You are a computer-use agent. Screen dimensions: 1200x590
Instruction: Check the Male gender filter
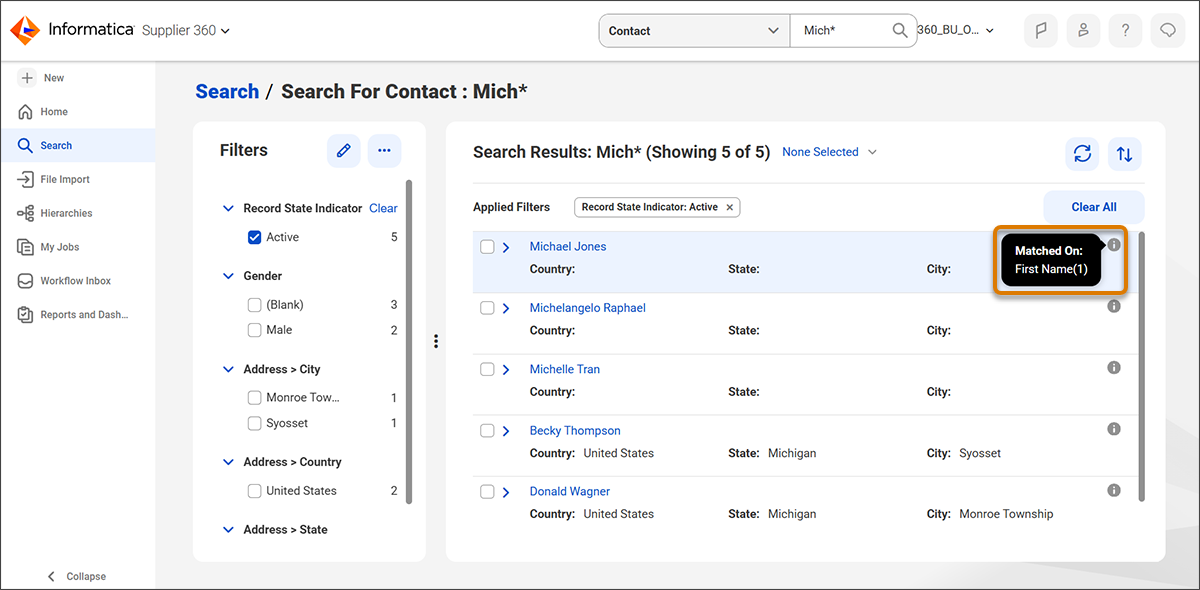[x=254, y=330]
